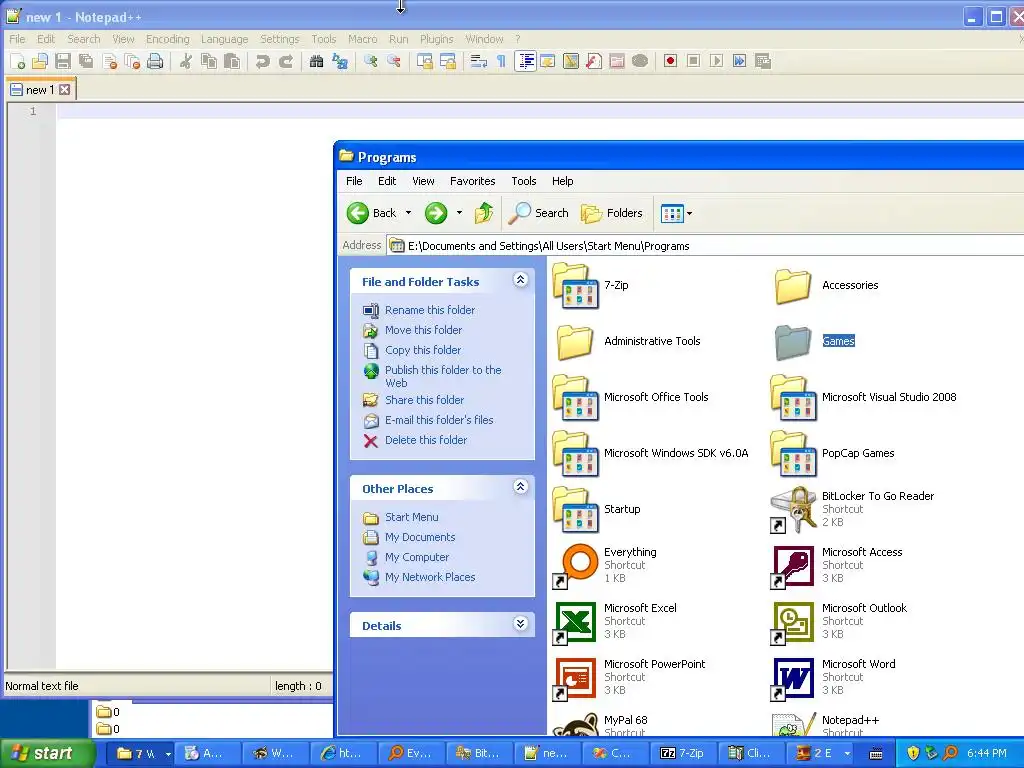The image size is (1024, 768).
Task: Open the Back history dropdown arrow
Action: 408,213
